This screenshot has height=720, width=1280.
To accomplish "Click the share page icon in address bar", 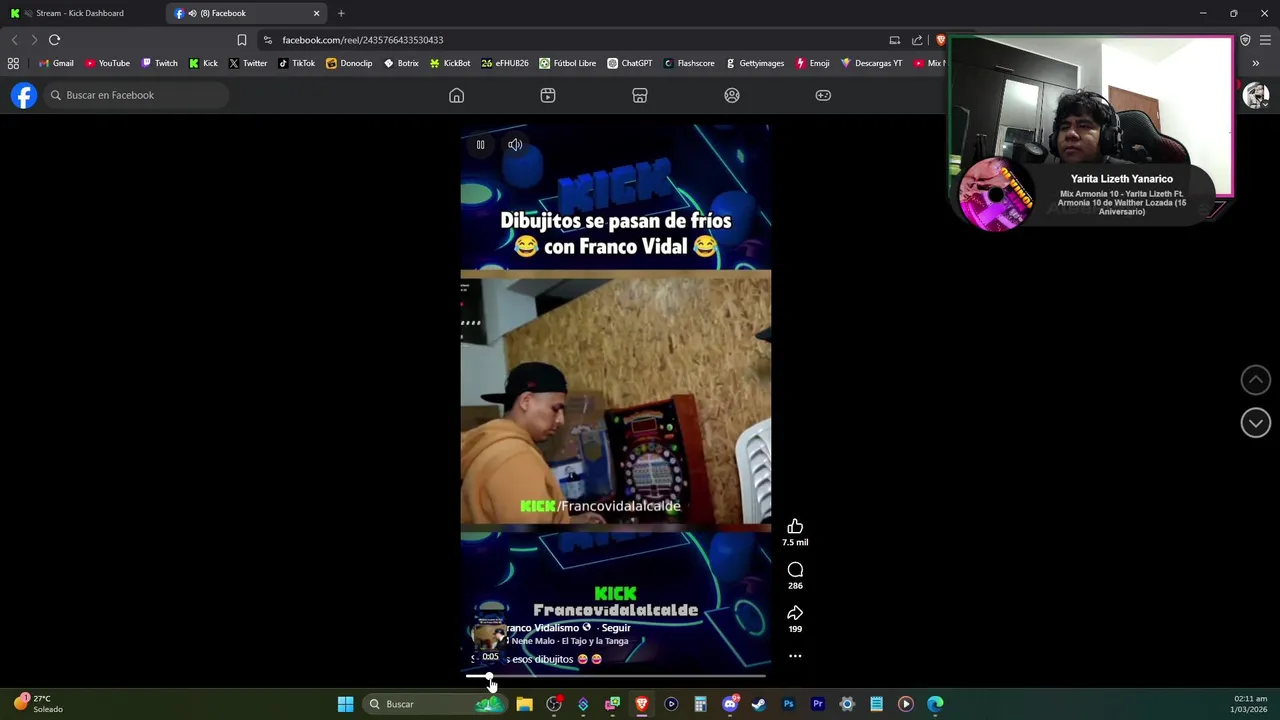I will (917, 40).
